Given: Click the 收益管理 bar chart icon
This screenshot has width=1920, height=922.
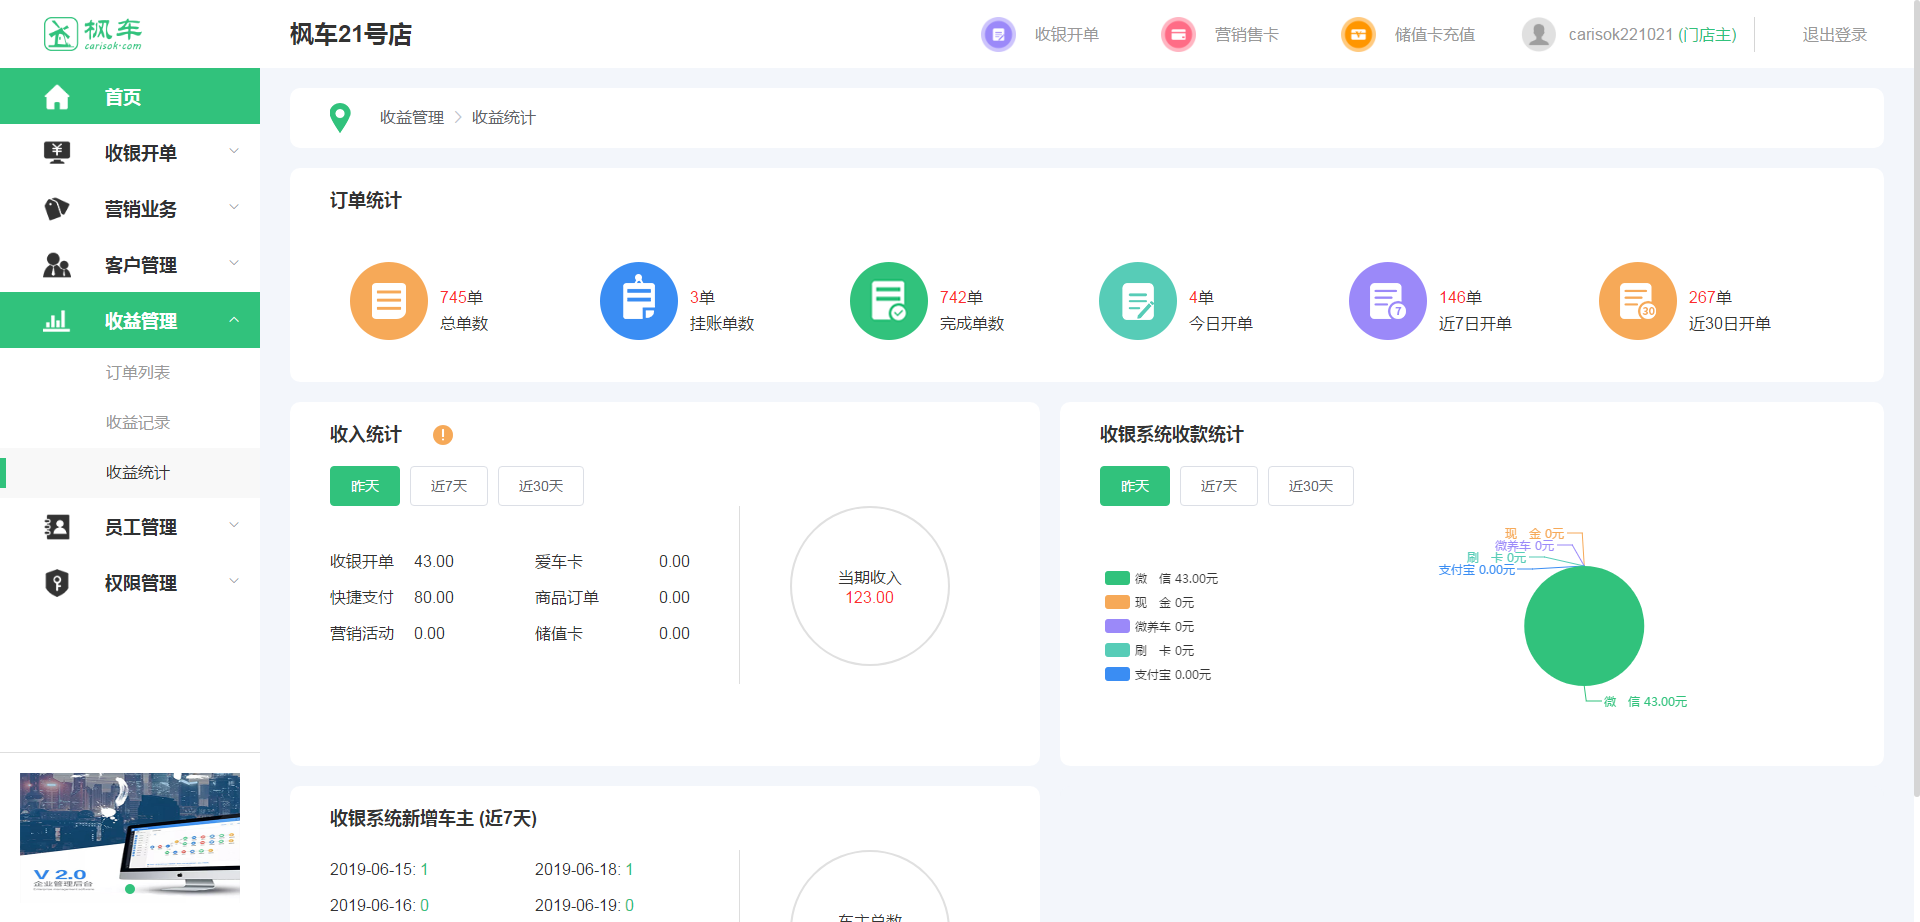Looking at the screenshot, I should click(x=57, y=321).
